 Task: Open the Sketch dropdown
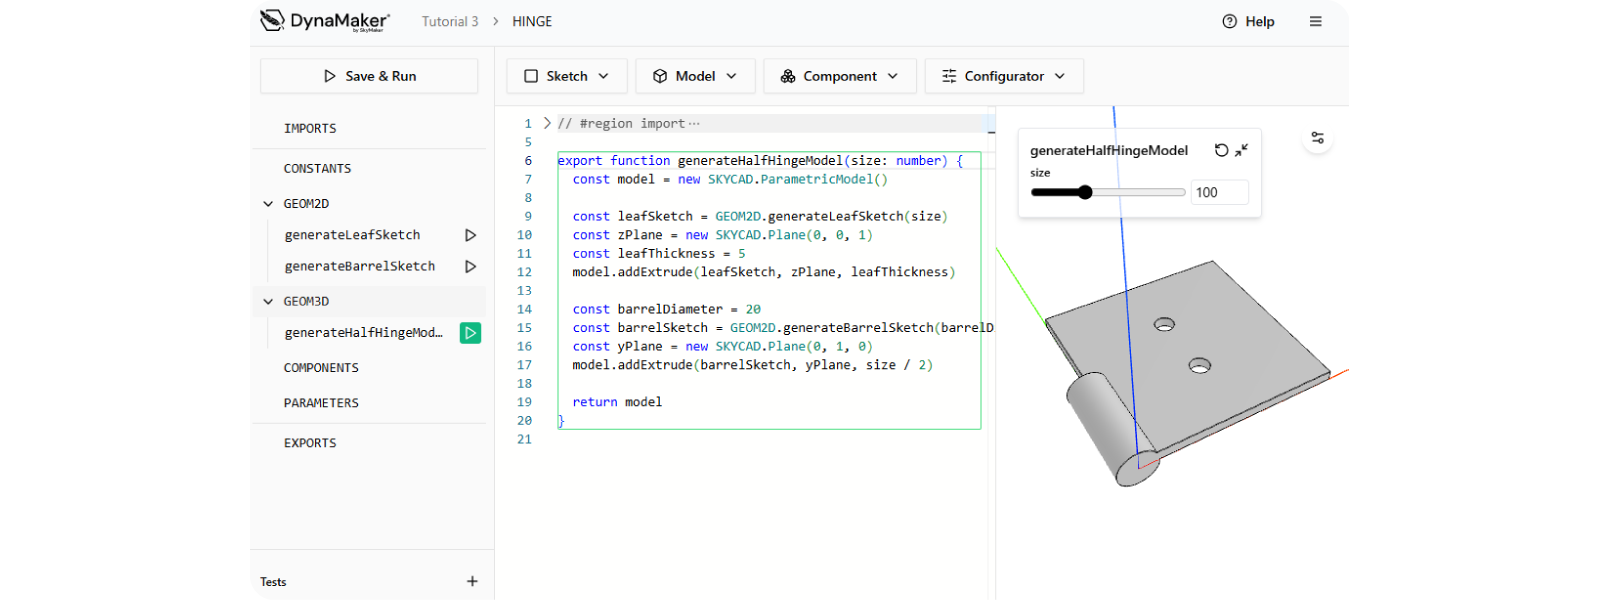567,76
